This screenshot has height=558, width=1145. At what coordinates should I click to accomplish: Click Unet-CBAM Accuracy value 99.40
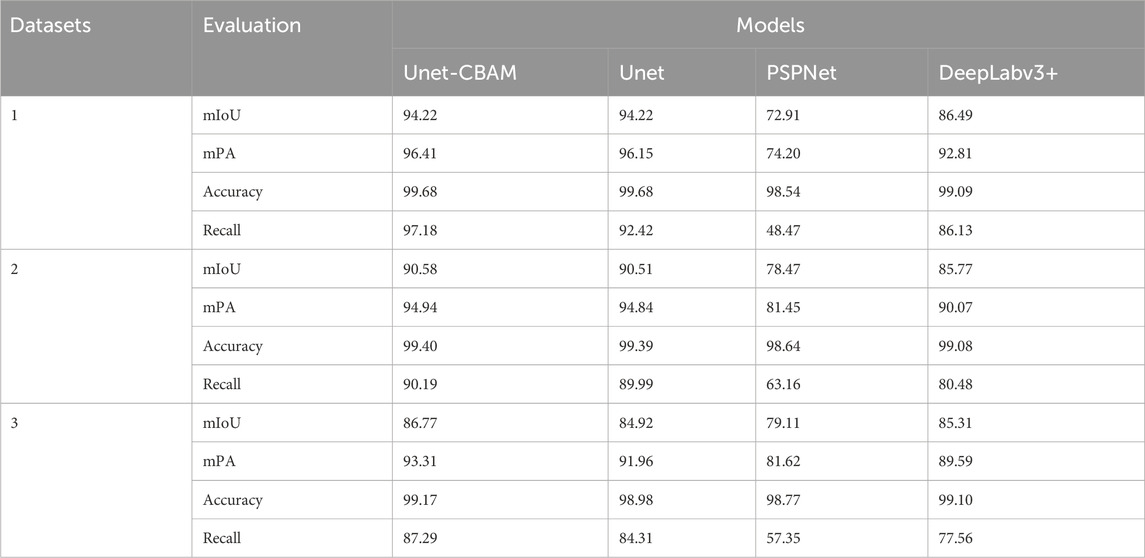(x=420, y=345)
